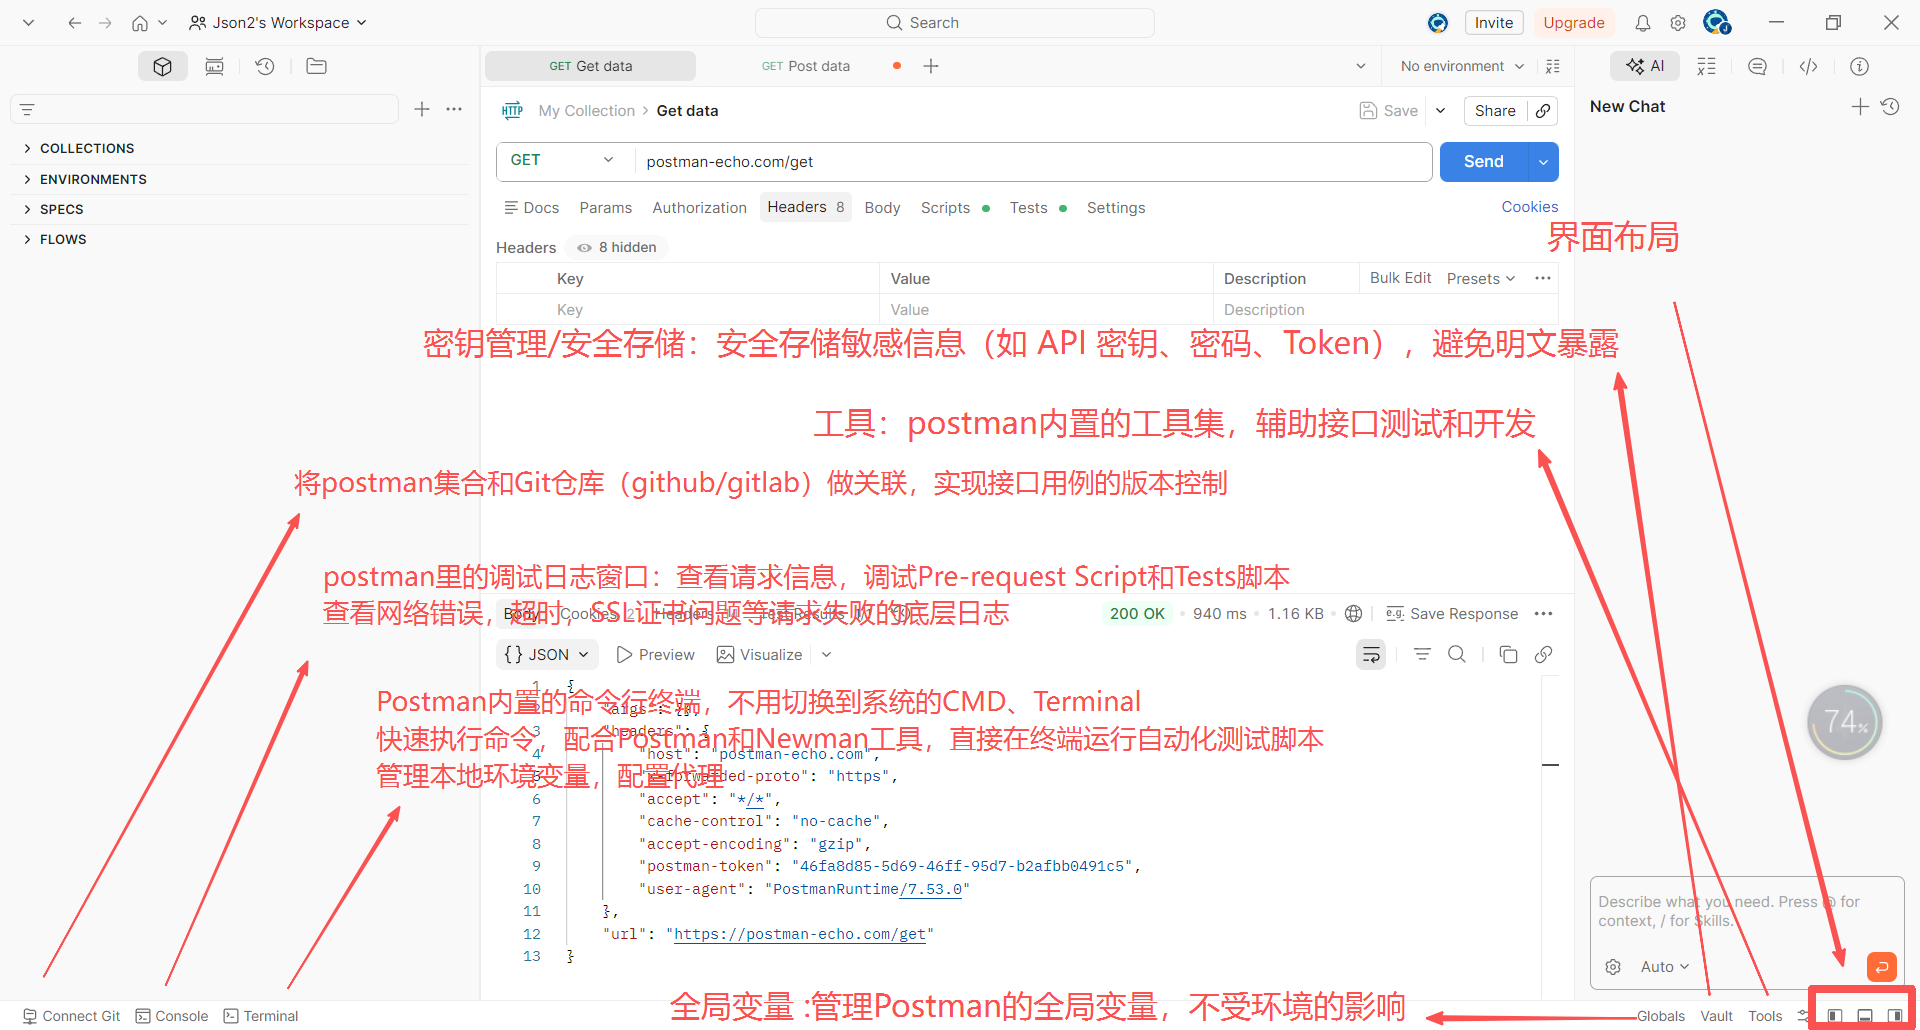Open settings gear in top bar
Image resolution: width=1920 pixels, height=1030 pixels.
click(x=1678, y=23)
